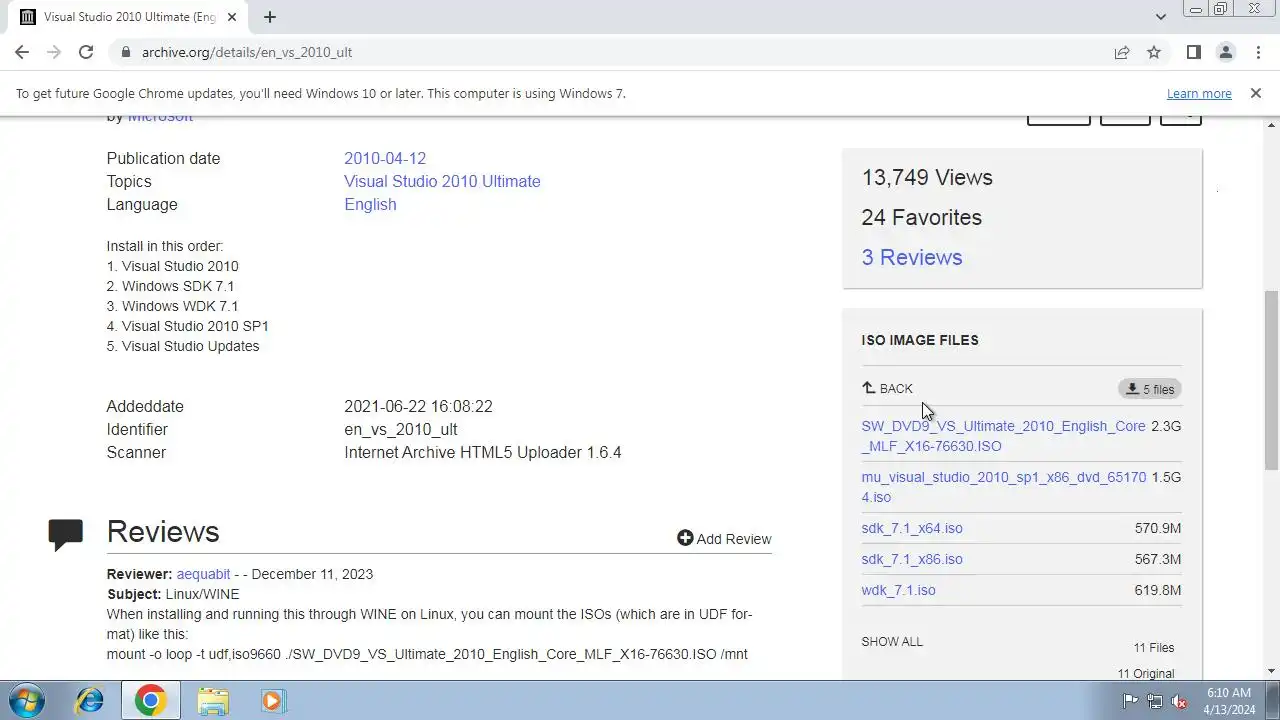Download sdk_7.1_x64.iso
The height and width of the screenshot is (720, 1280).
912,528
